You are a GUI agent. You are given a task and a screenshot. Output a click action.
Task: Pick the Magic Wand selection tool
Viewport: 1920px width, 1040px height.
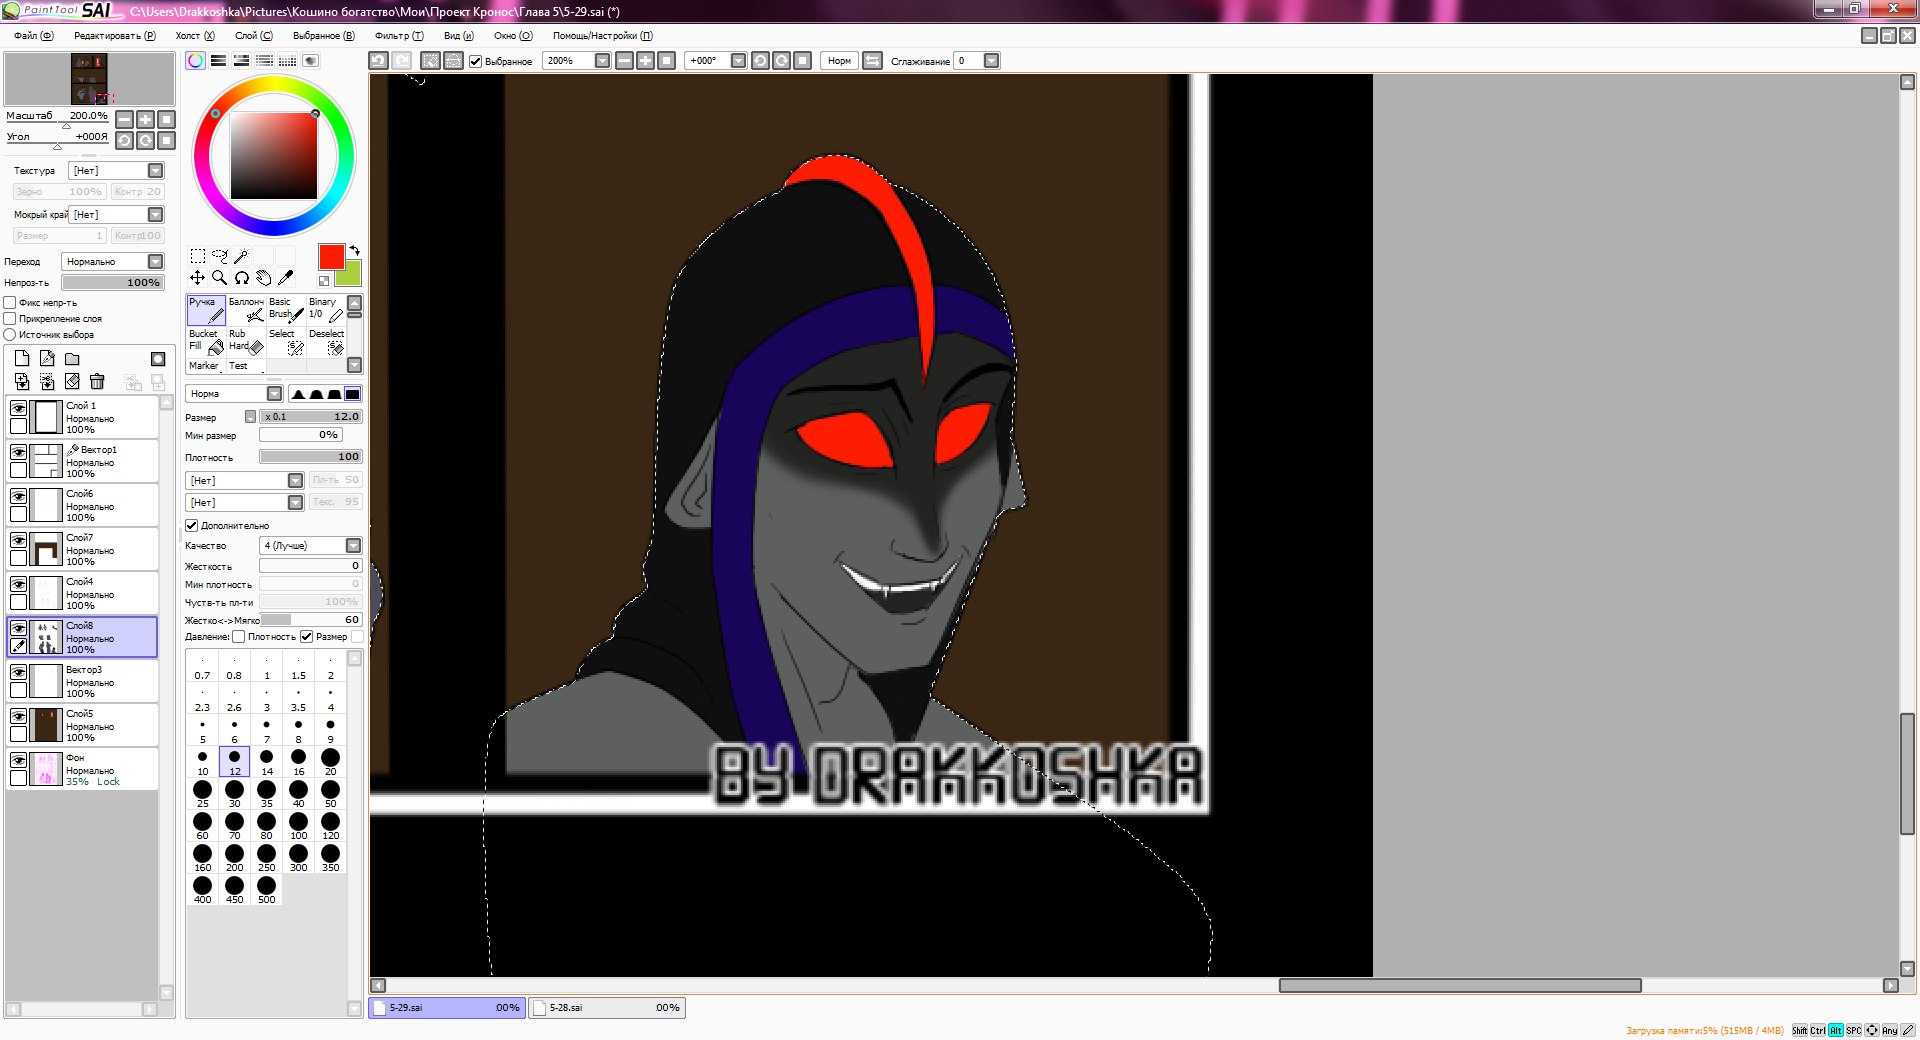pyautogui.click(x=241, y=256)
